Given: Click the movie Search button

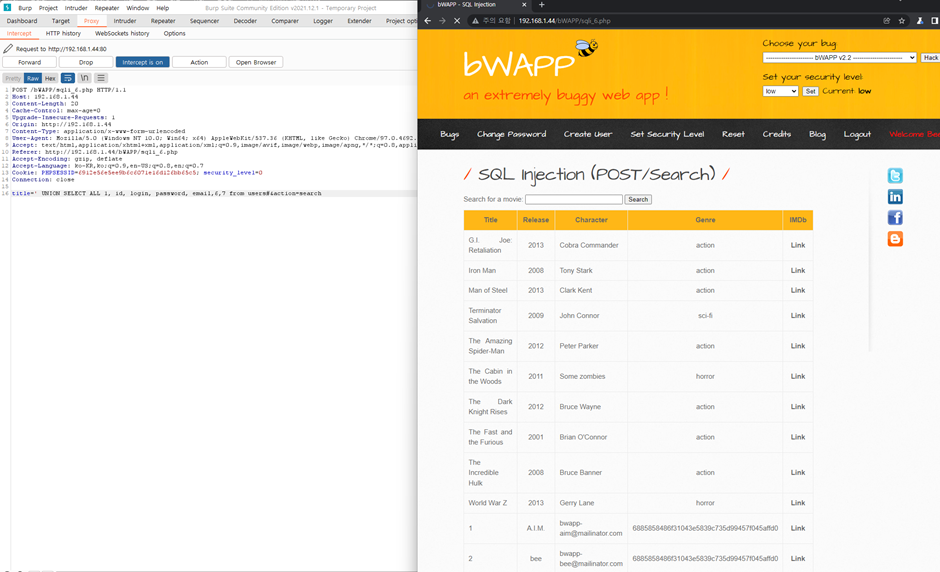Looking at the screenshot, I should (x=638, y=199).
